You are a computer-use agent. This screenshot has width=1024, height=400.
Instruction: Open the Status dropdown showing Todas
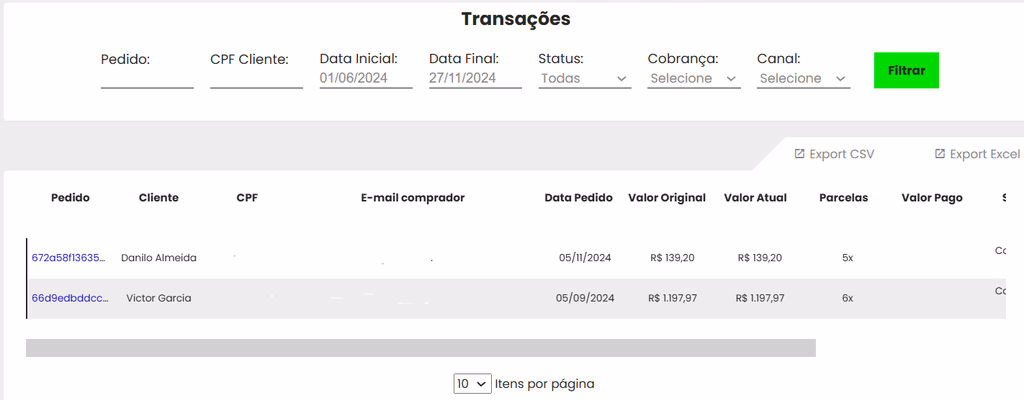584,78
